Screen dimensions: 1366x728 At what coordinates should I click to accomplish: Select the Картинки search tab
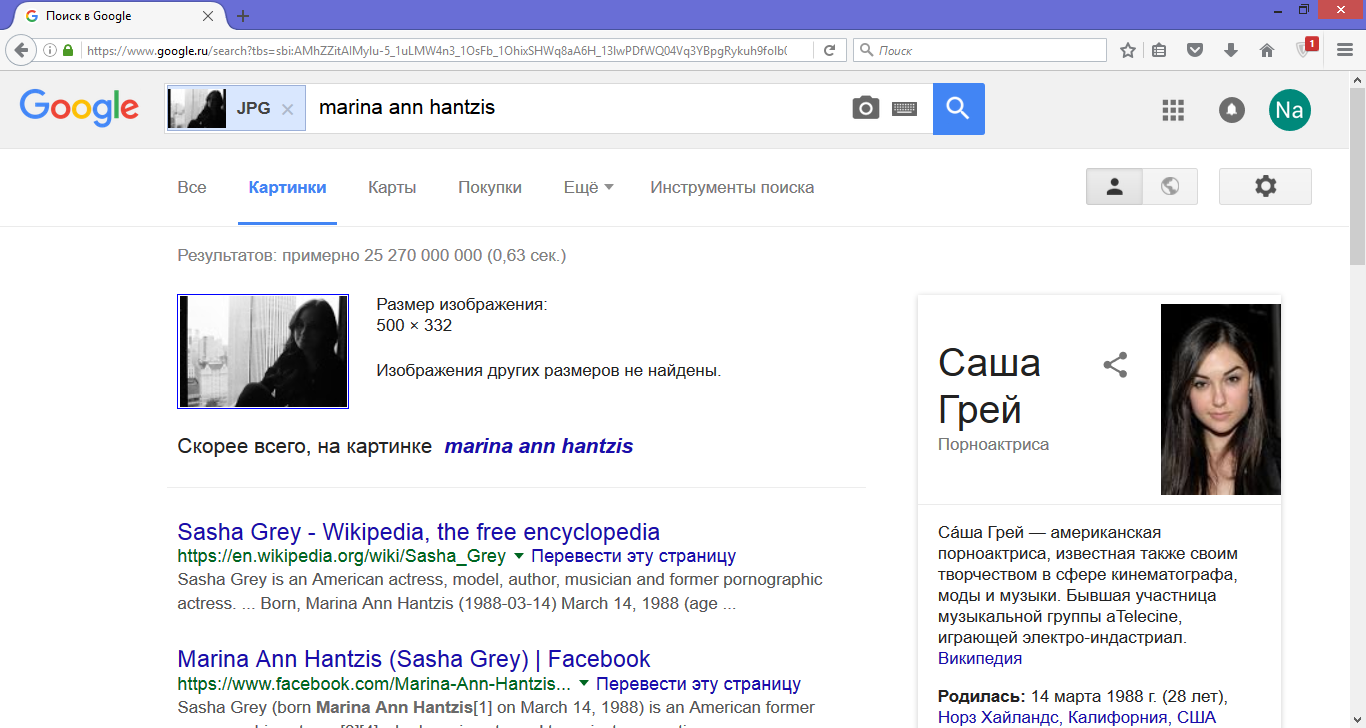tap(287, 187)
